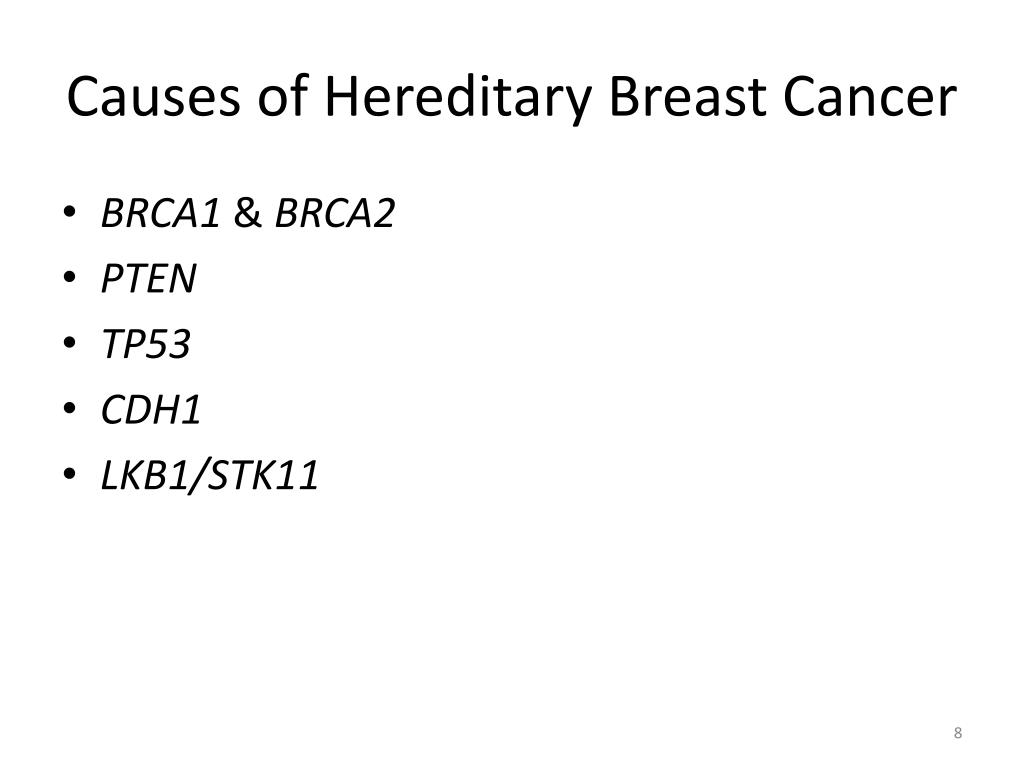The image size is (1024, 768).
Task: Click the word "Cancer" in the title
Action: click(x=870, y=97)
